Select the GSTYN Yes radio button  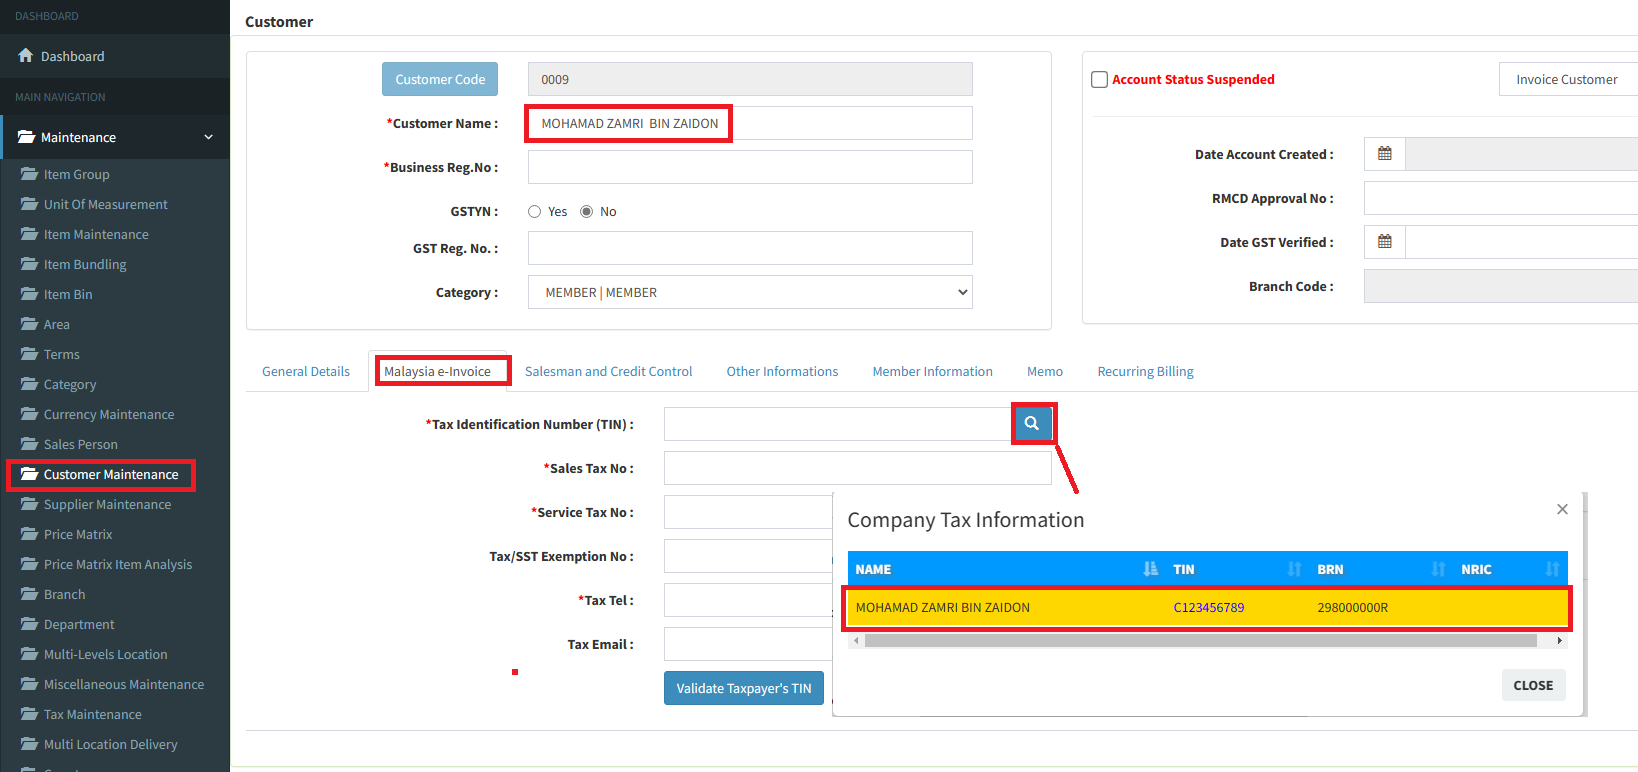click(x=535, y=212)
